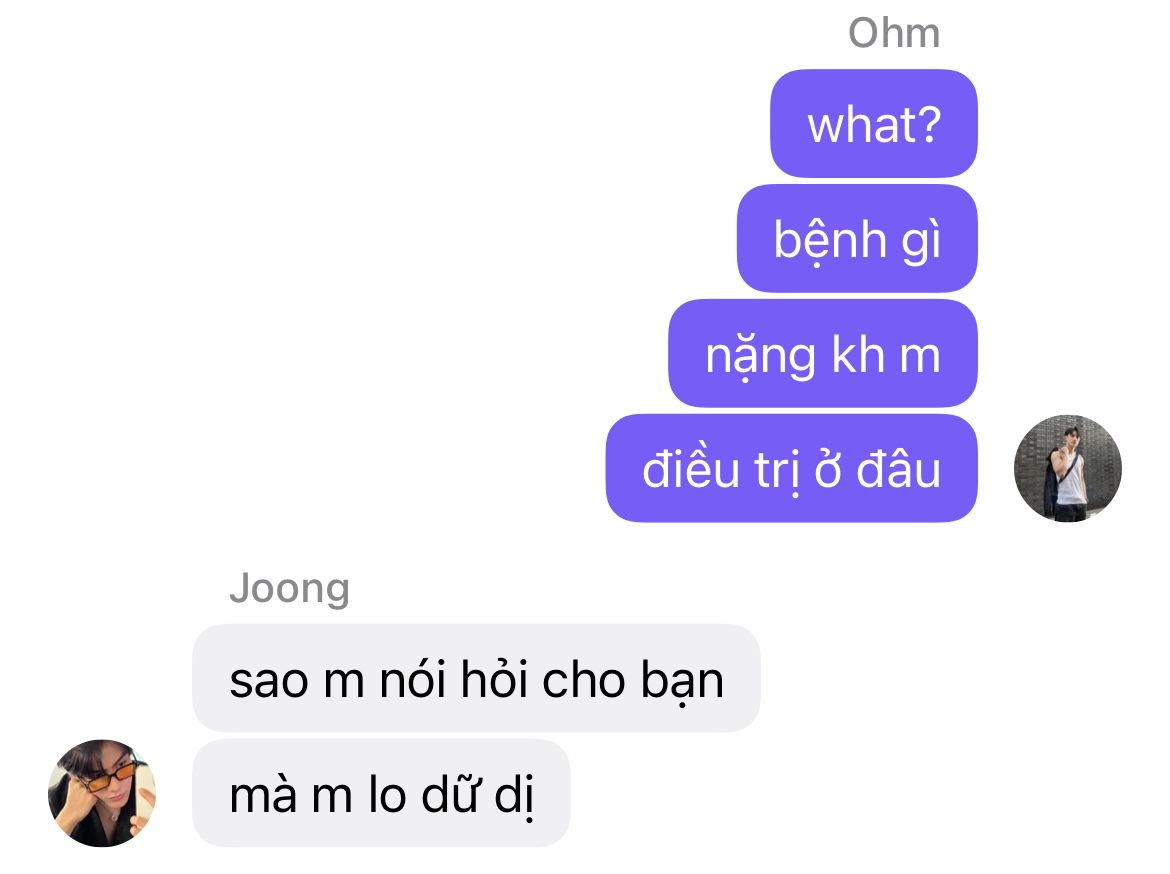
Task: Click the word "nặng" in Ohm's third message
Action: click(x=760, y=357)
